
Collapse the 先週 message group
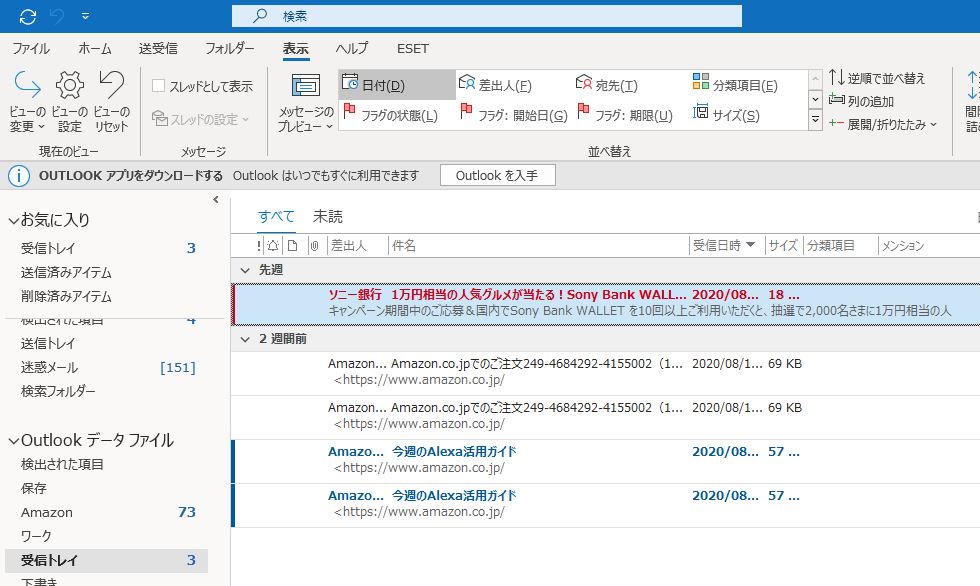click(x=245, y=271)
